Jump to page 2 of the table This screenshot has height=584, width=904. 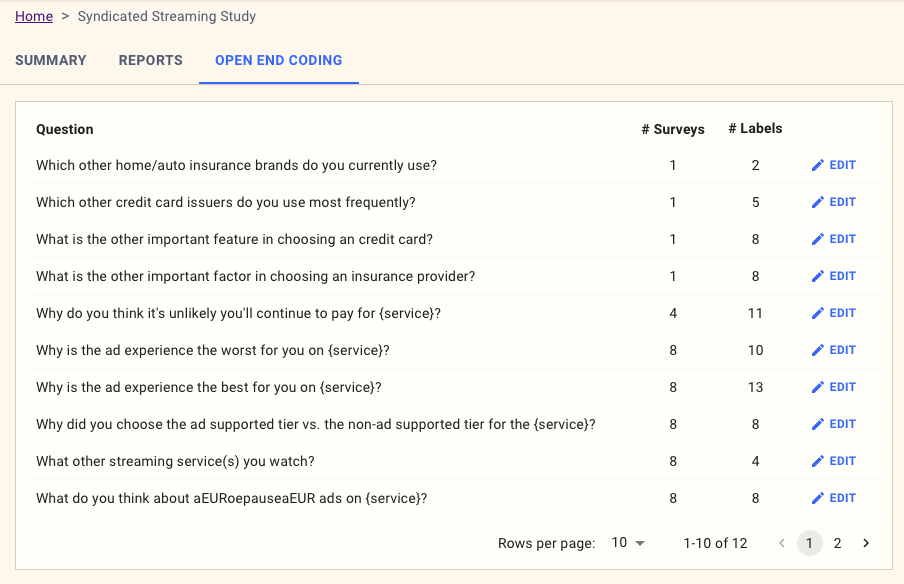[x=838, y=543]
